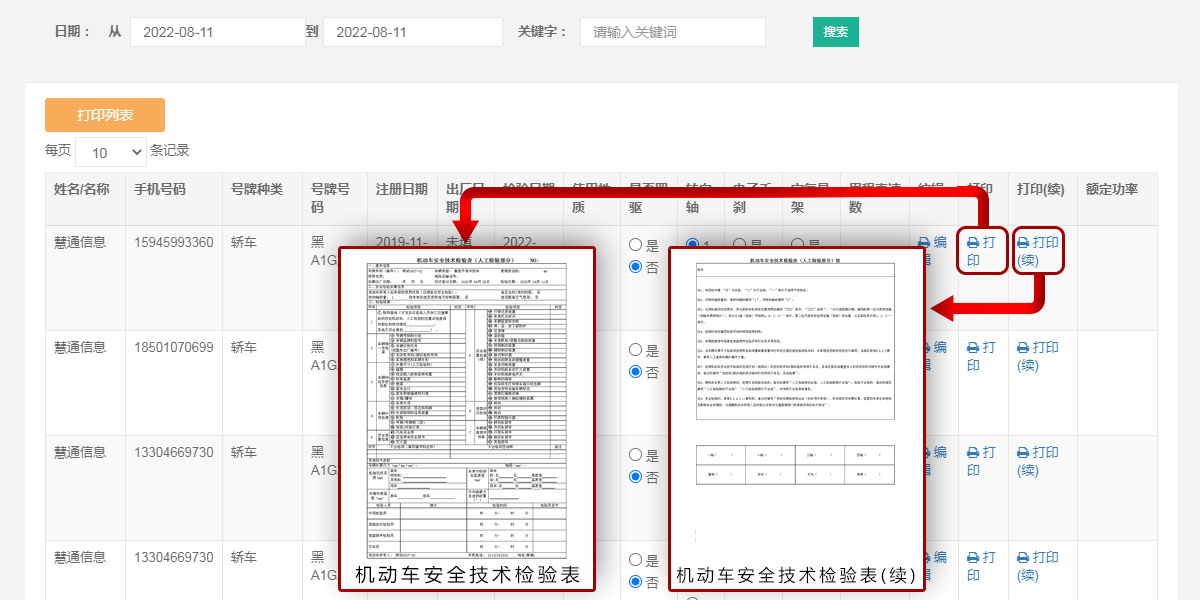
Task: Click the orange 打印列表 button
Action: click(x=105, y=115)
